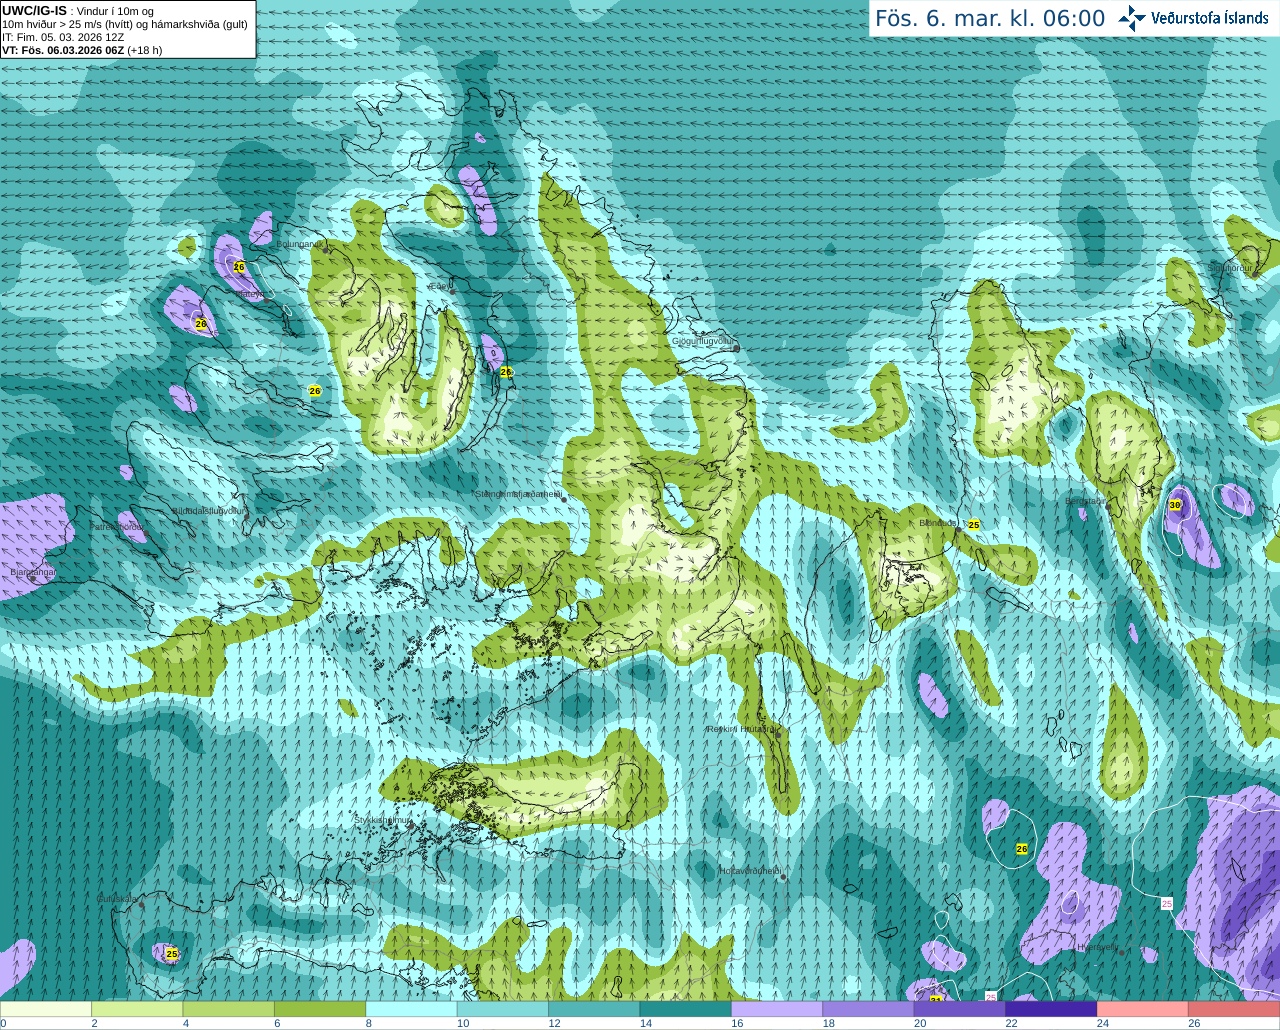Click the Bíldudalsflugvöllur station label
Image resolution: width=1280 pixels, height=1030 pixels.
point(208,510)
